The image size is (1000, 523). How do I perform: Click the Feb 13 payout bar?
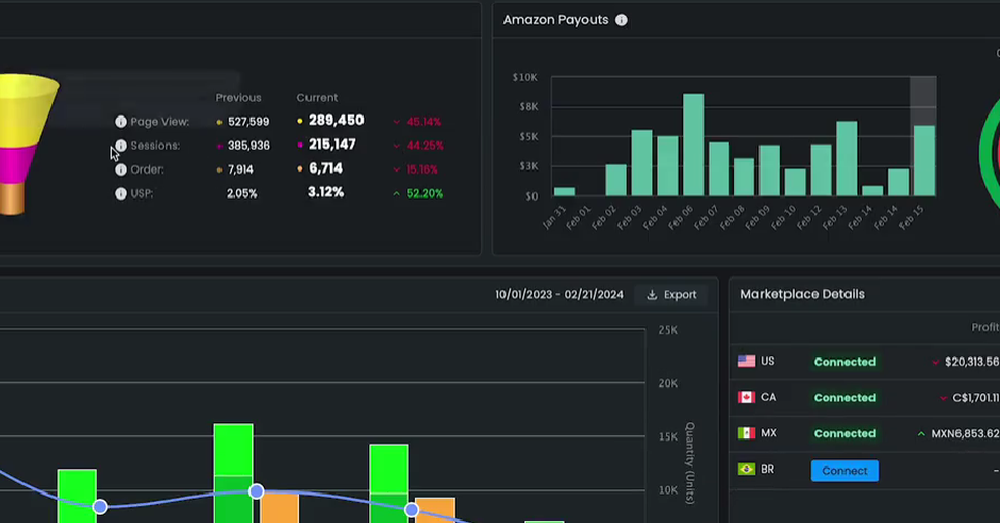846,158
